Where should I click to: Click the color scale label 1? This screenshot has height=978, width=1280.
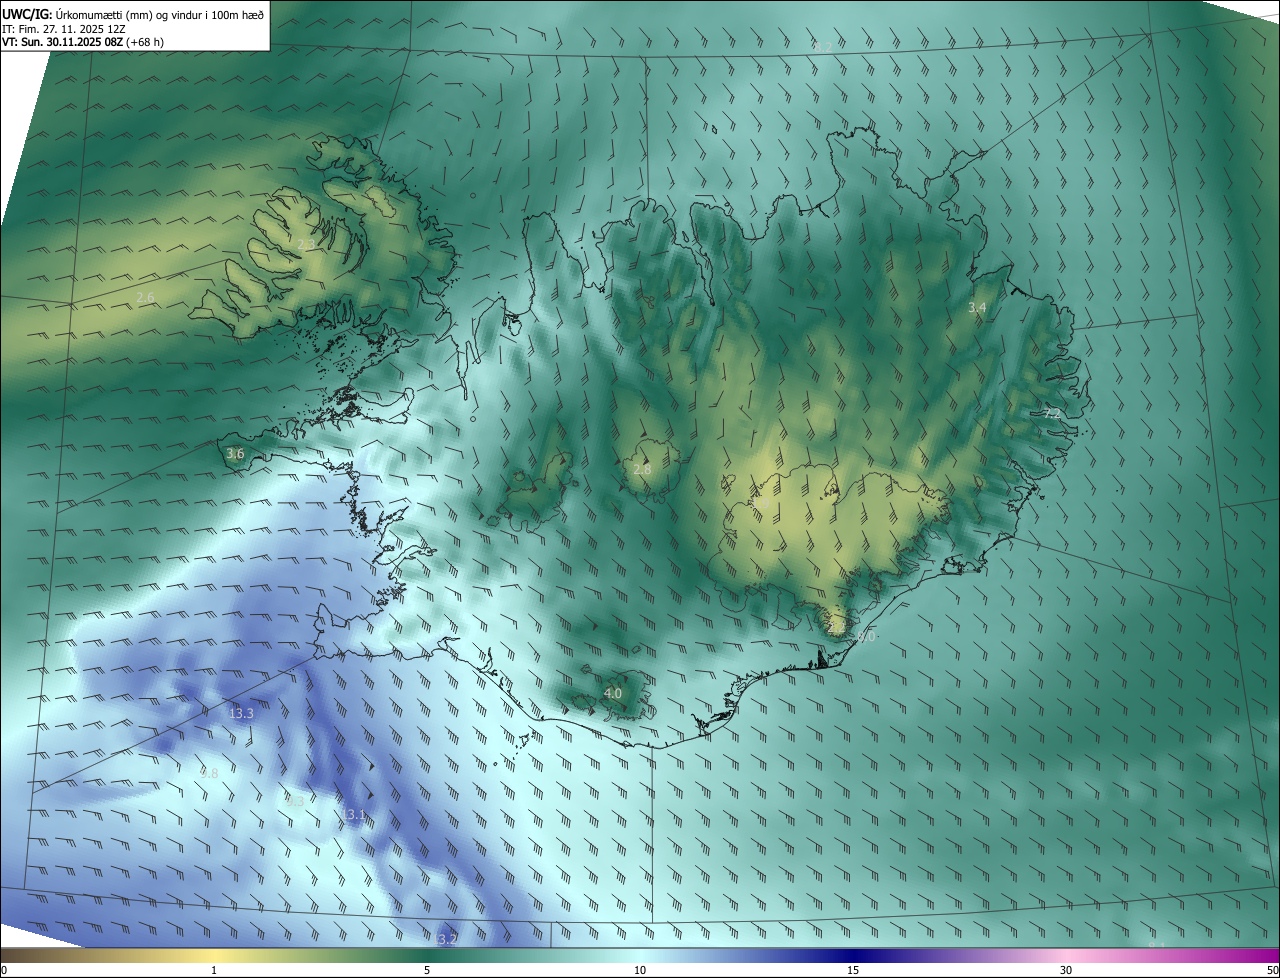pyautogui.click(x=214, y=970)
